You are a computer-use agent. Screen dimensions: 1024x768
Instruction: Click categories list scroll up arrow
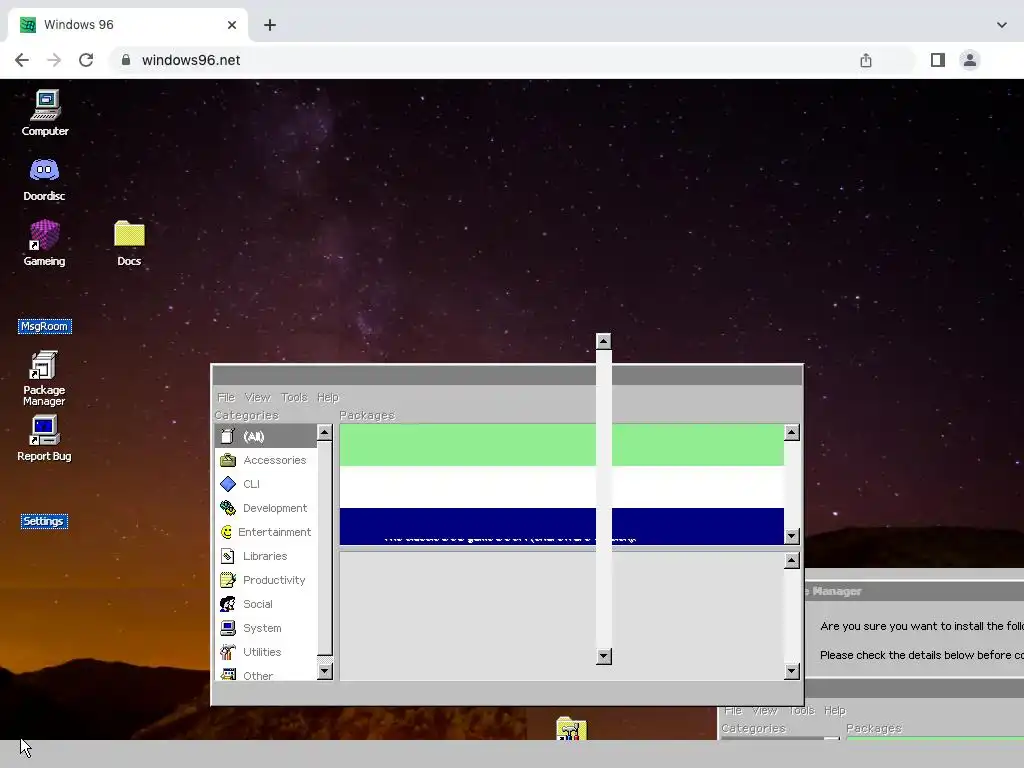point(325,432)
